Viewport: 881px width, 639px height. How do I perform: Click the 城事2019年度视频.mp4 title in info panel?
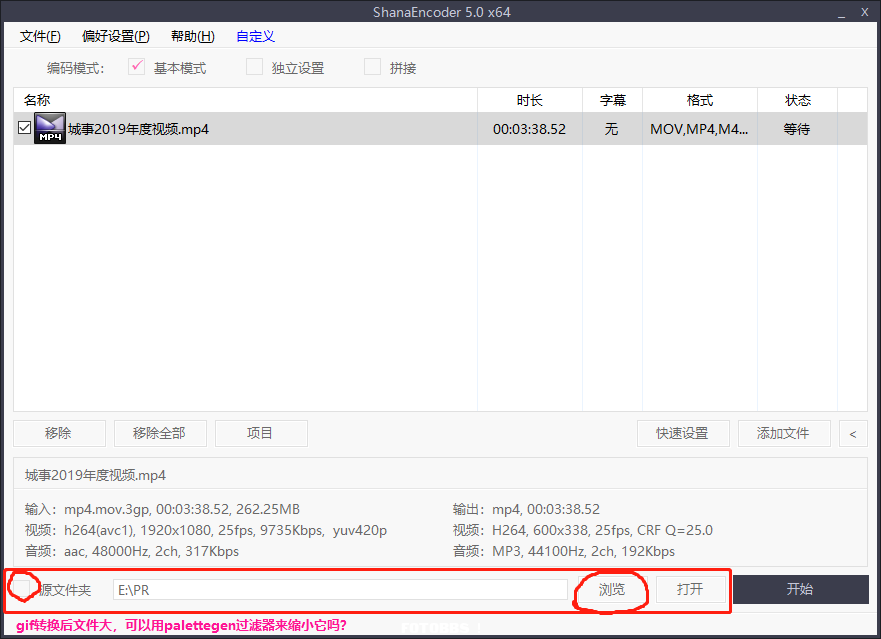pyautogui.click(x=95, y=475)
